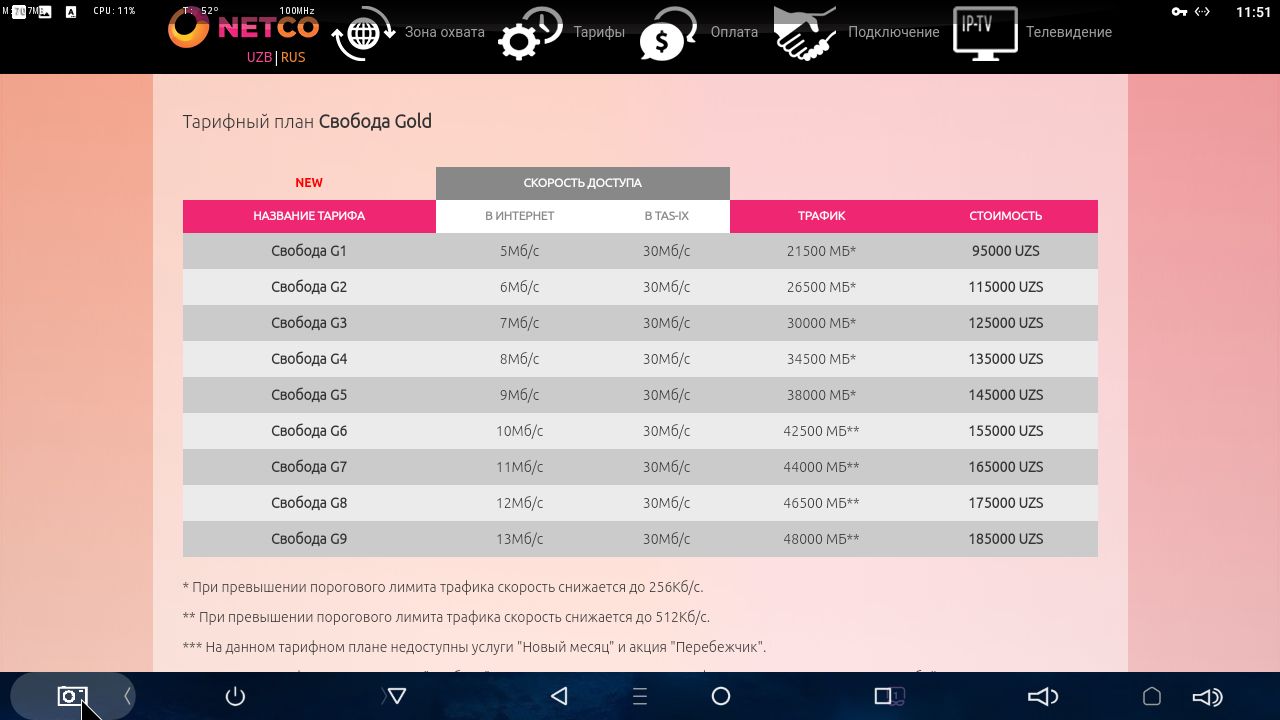Viewport: 1280px width, 720px height.
Task: Click the 95000 UZS price
Action: tap(1005, 251)
